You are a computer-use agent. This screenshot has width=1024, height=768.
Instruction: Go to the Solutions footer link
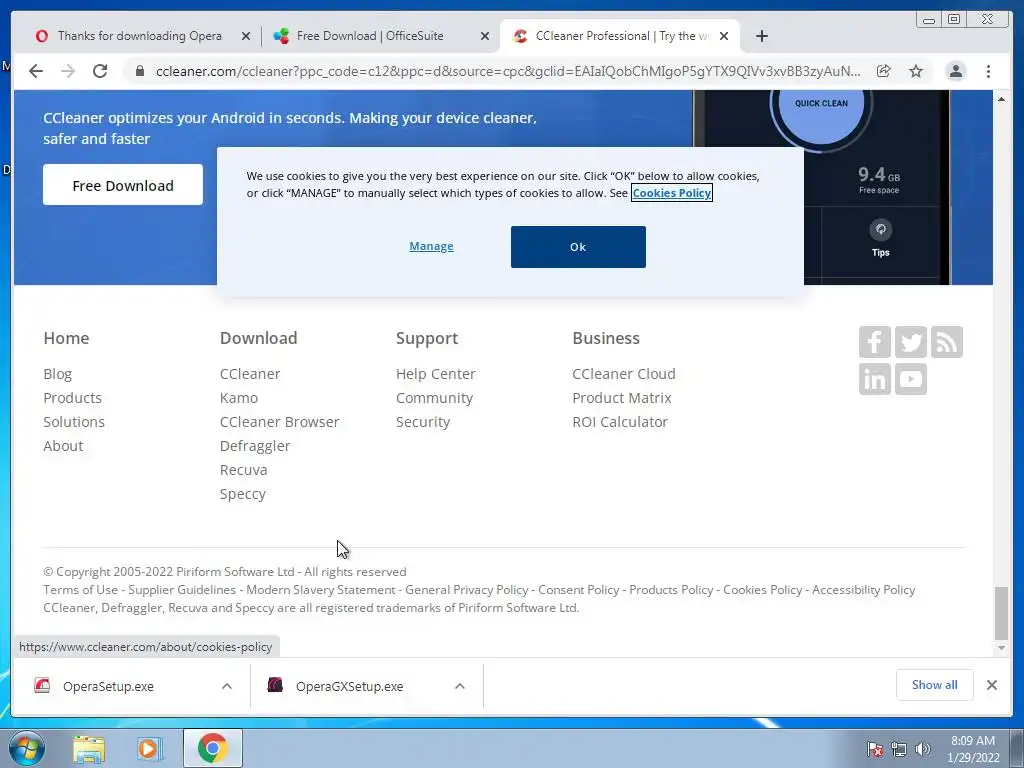(74, 423)
